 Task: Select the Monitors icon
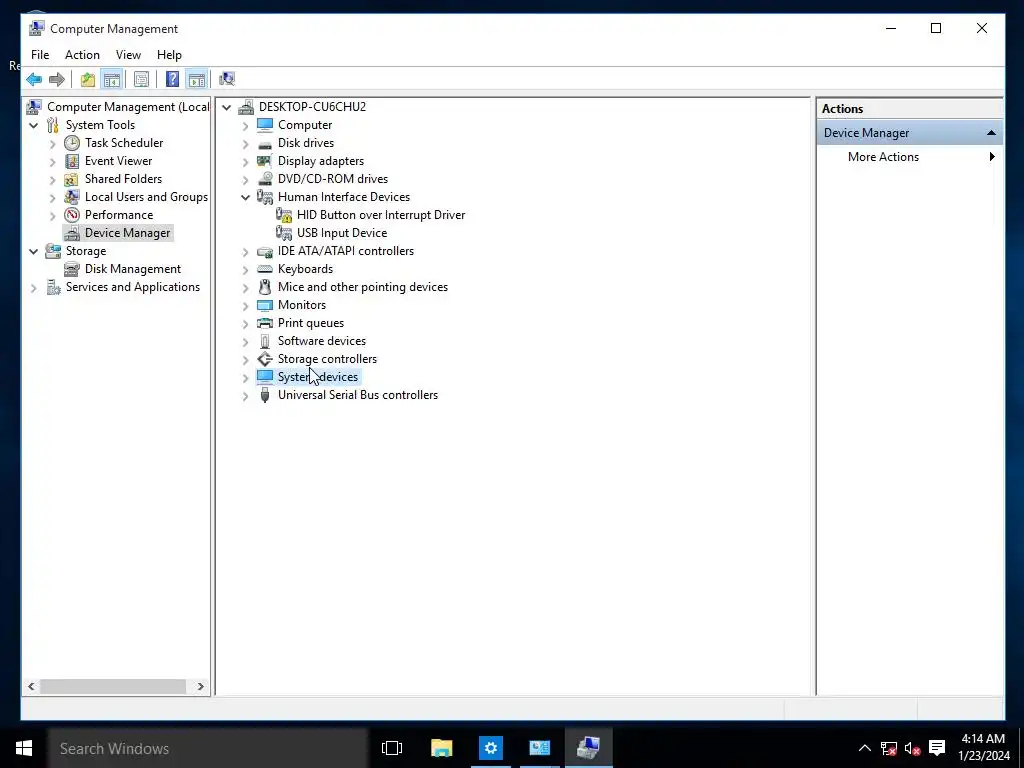(264, 305)
